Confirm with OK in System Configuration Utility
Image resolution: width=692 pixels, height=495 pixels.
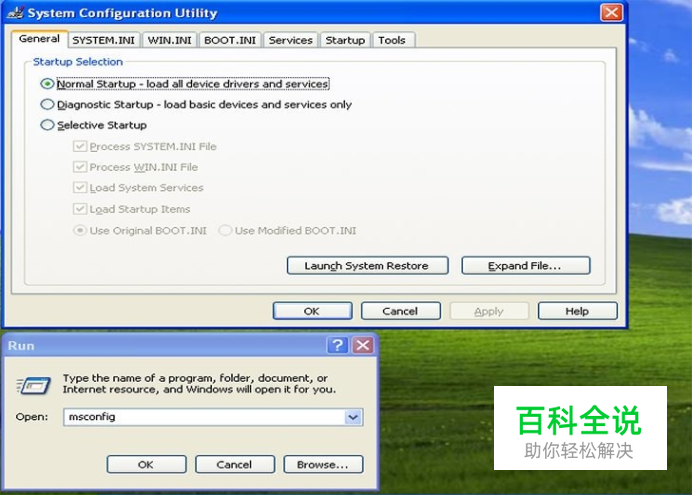312,311
